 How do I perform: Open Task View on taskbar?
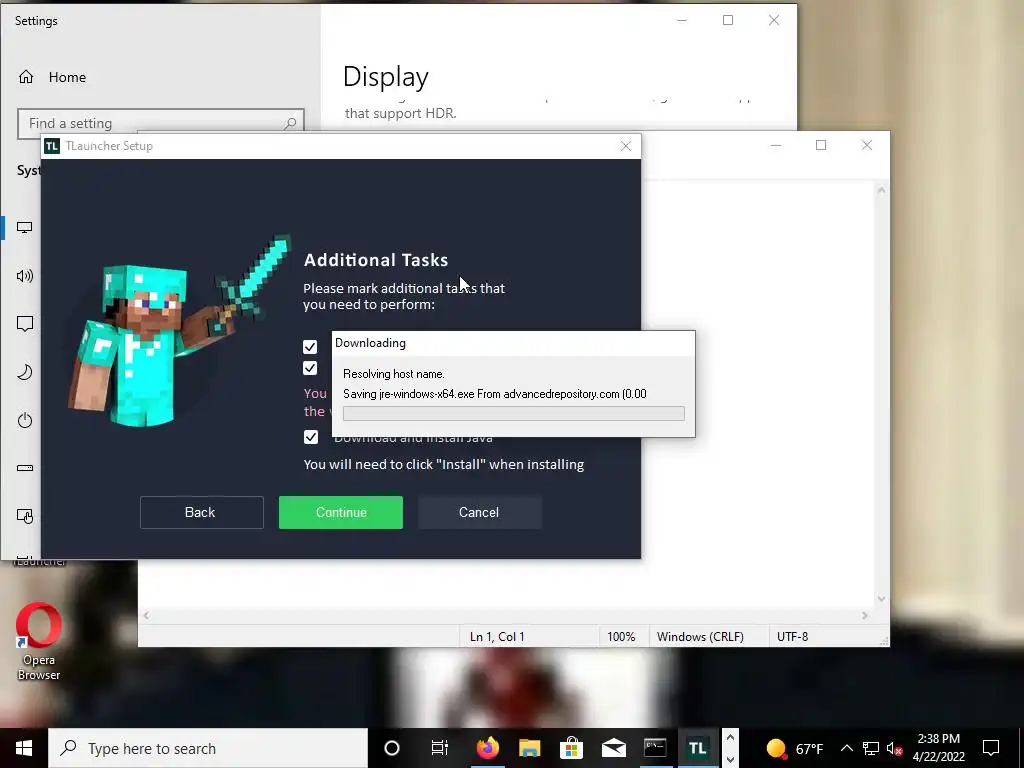pyautogui.click(x=440, y=748)
